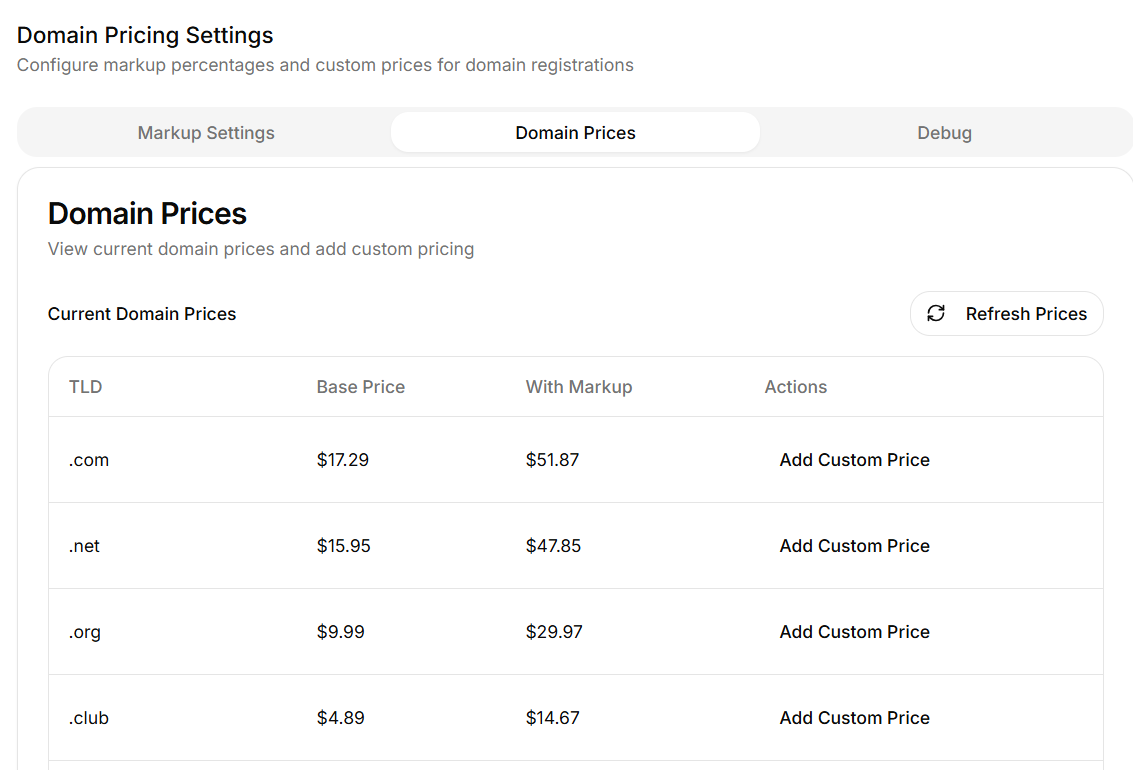Select the .com TLD cell
The height and width of the screenshot is (770, 1133).
tap(89, 460)
